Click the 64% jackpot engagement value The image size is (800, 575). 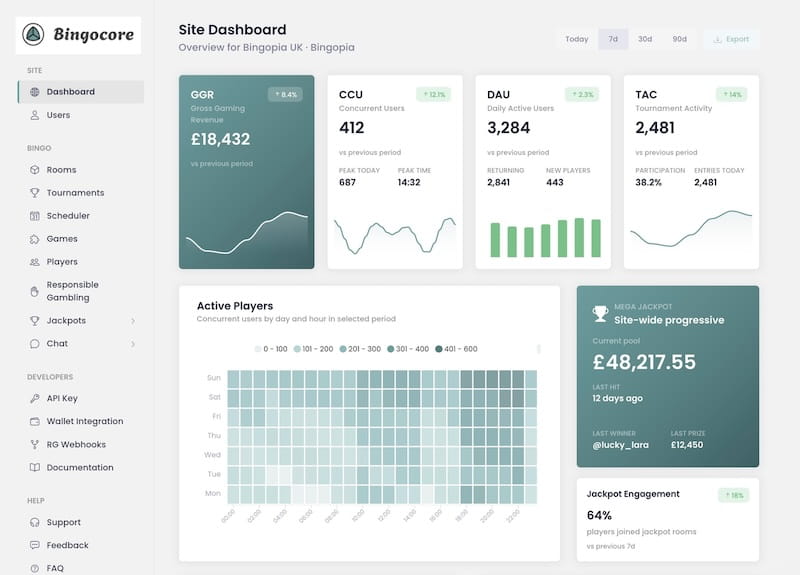[x=599, y=515]
